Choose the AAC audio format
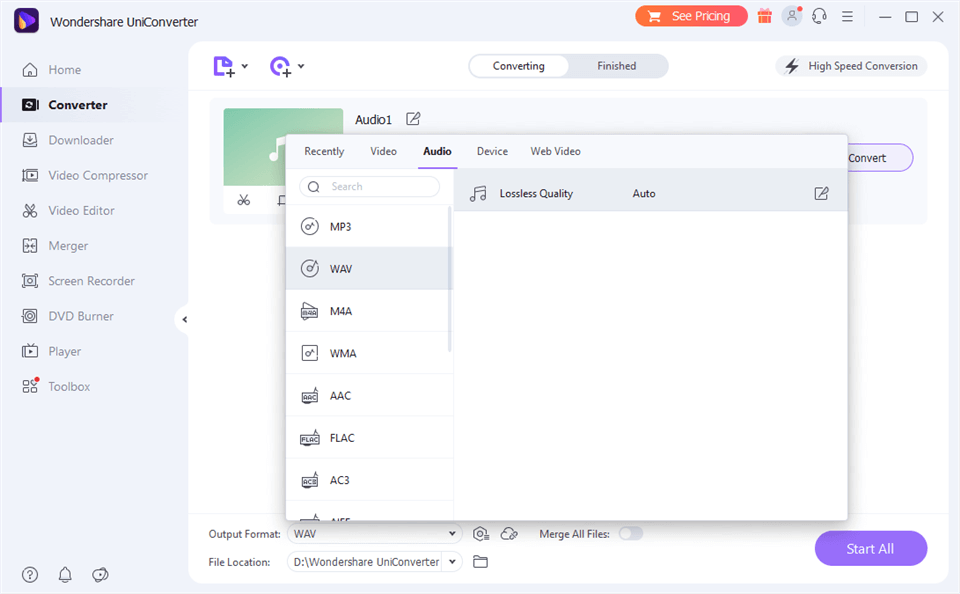This screenshot has height=594, width=960. pos(369,396)
